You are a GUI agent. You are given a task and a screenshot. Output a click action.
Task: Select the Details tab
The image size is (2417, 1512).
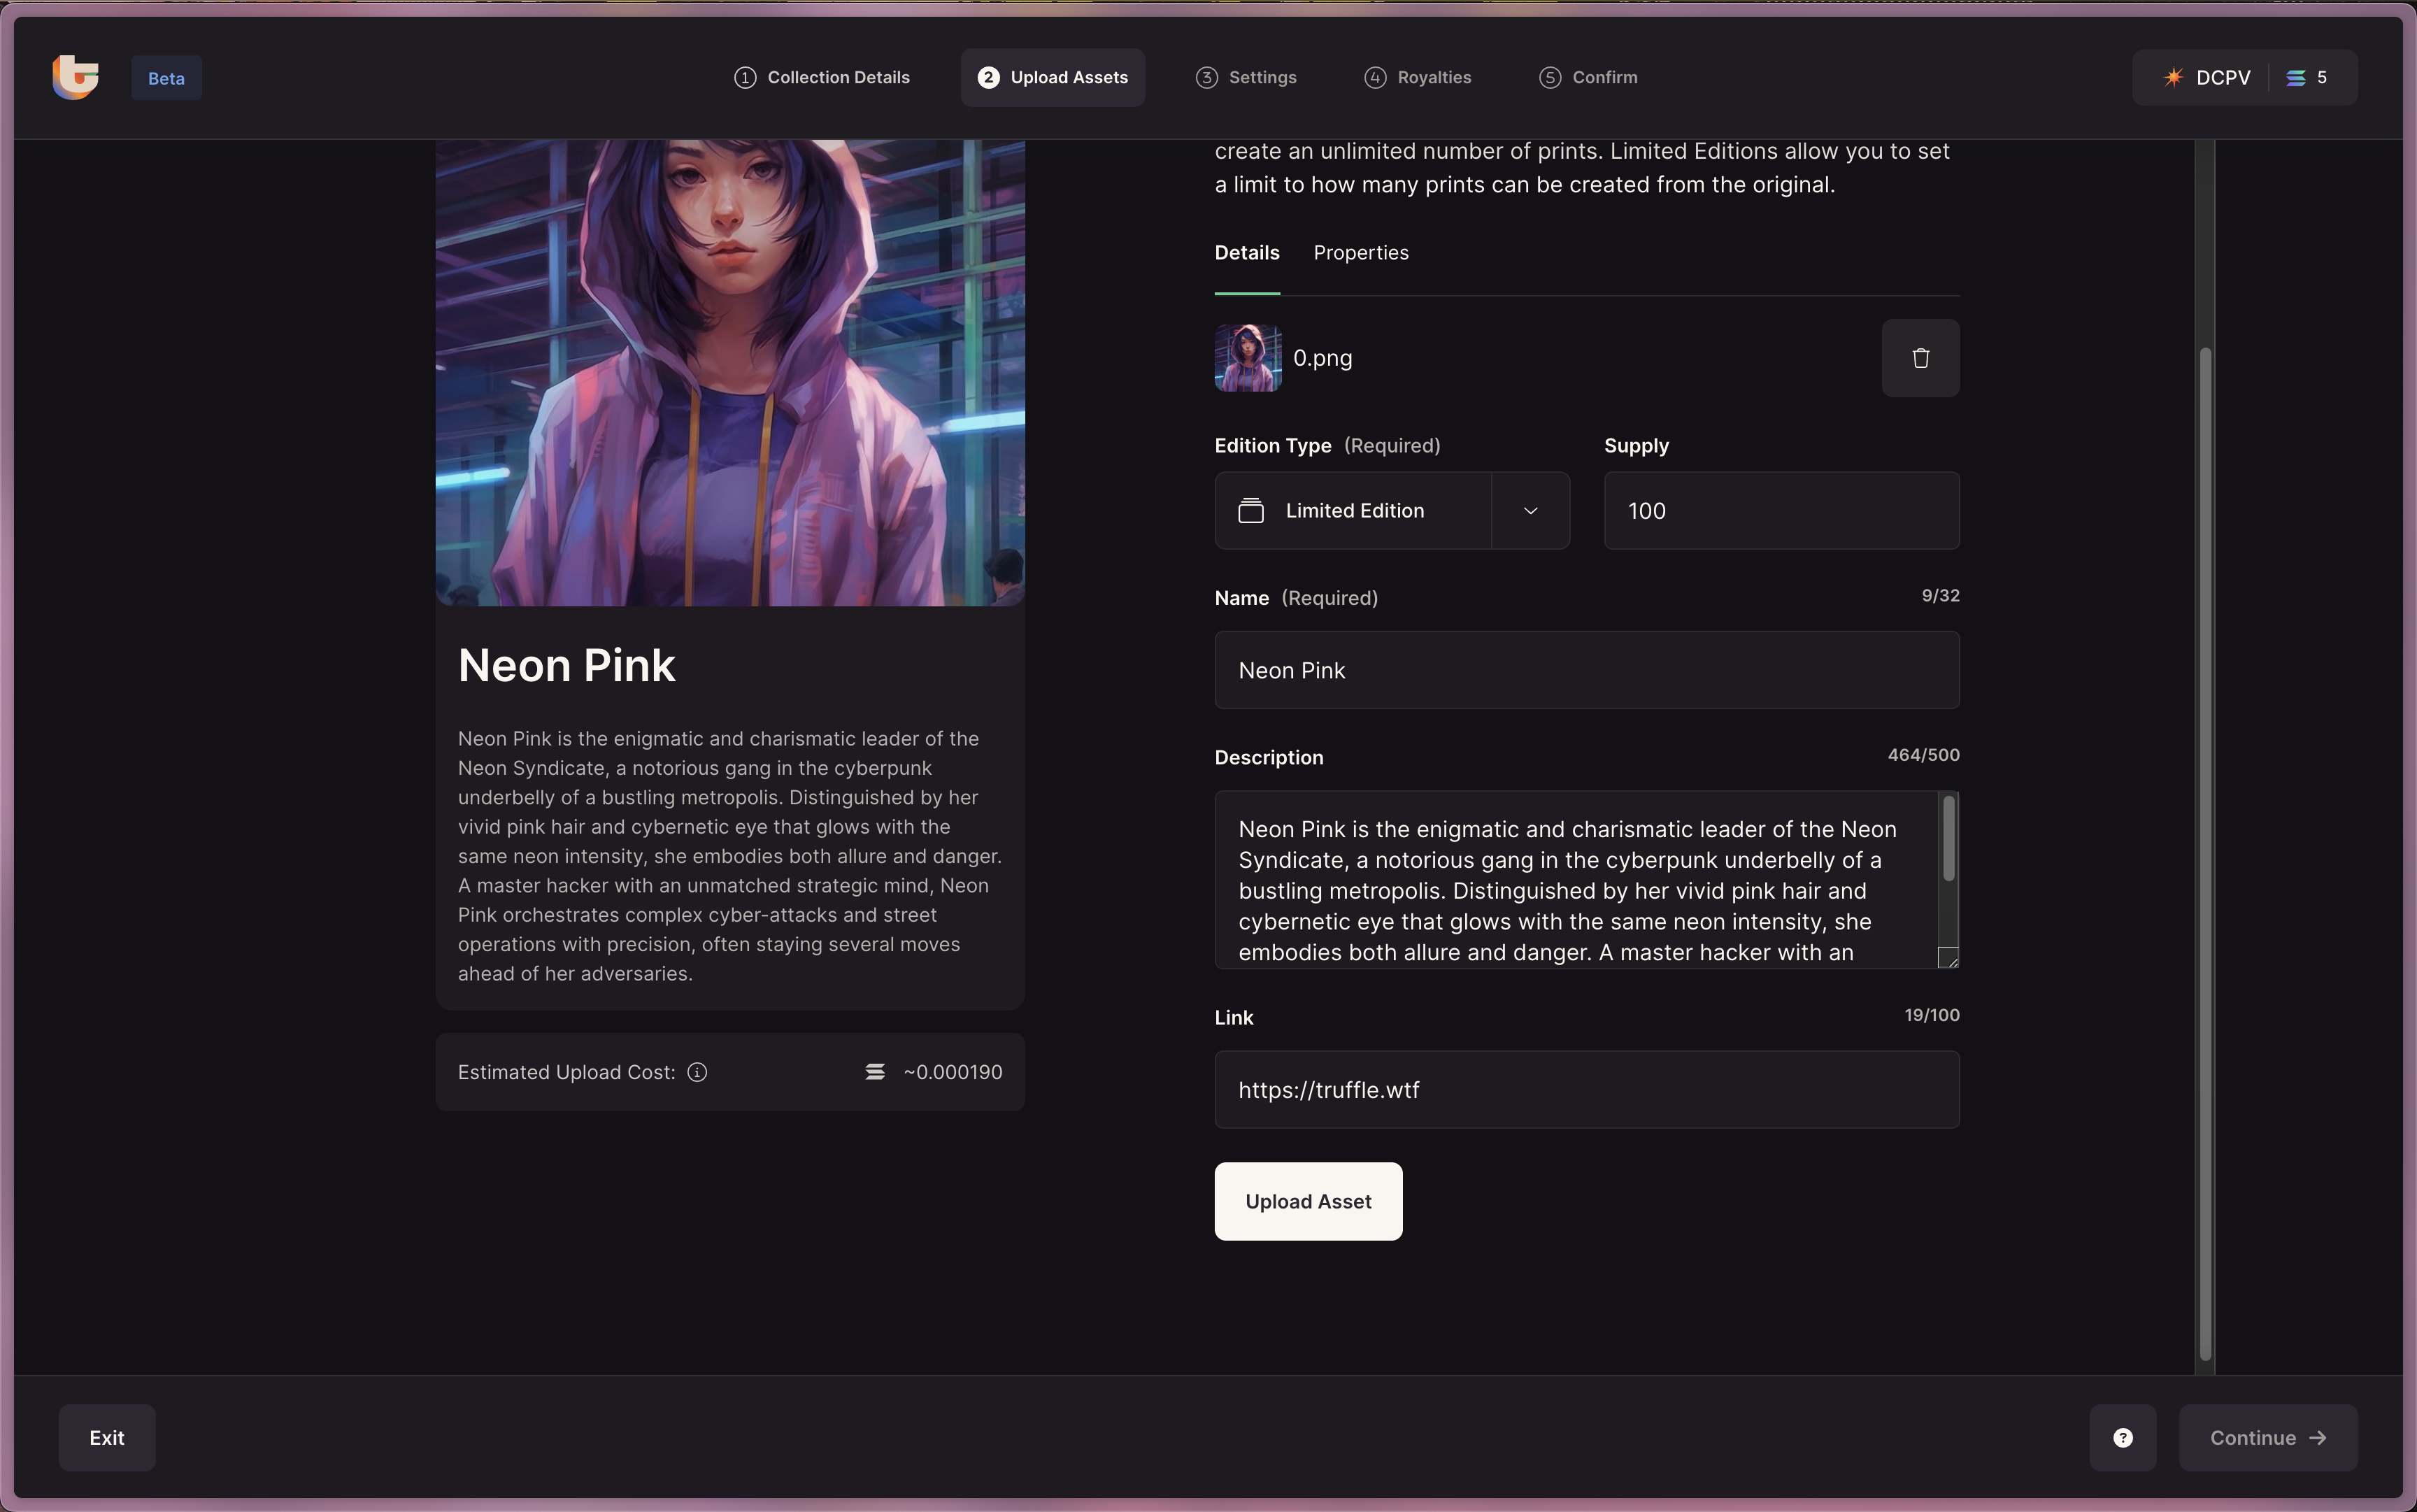(1246, 253)
